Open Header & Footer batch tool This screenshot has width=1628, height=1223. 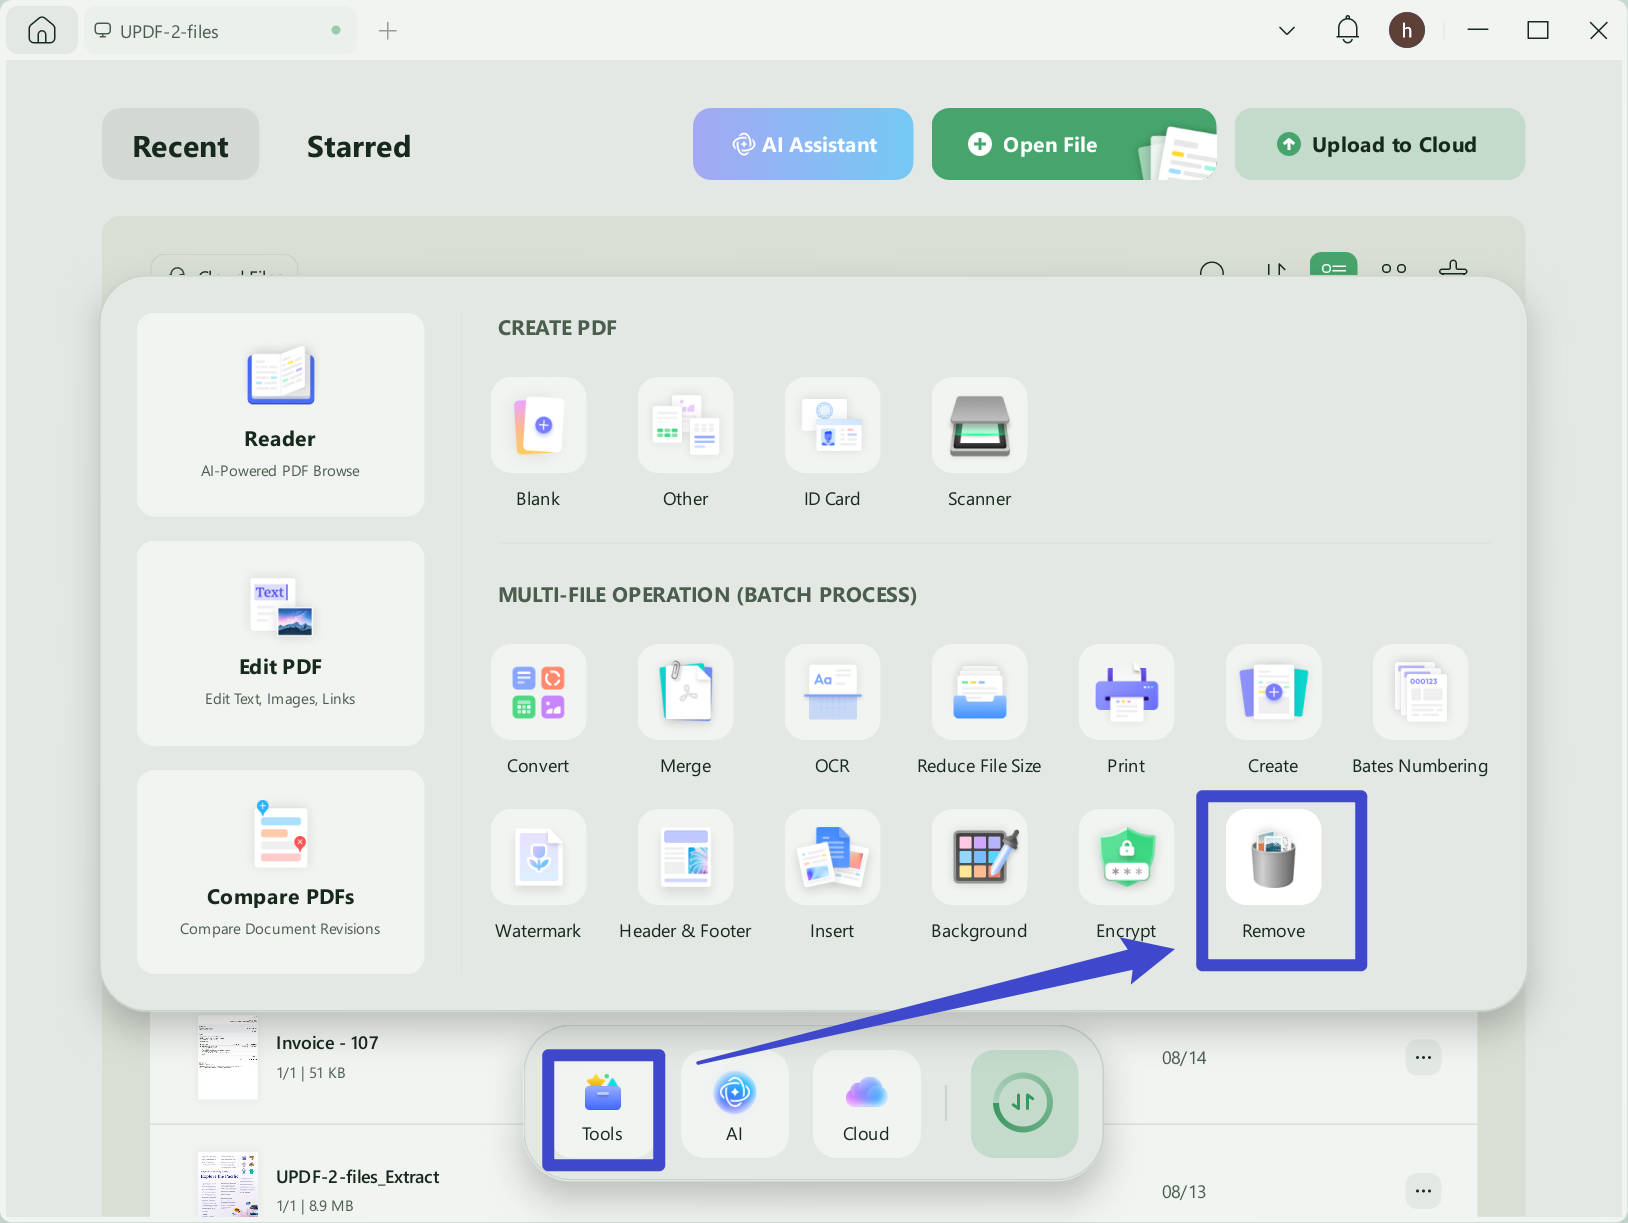(x=685, y=857)
